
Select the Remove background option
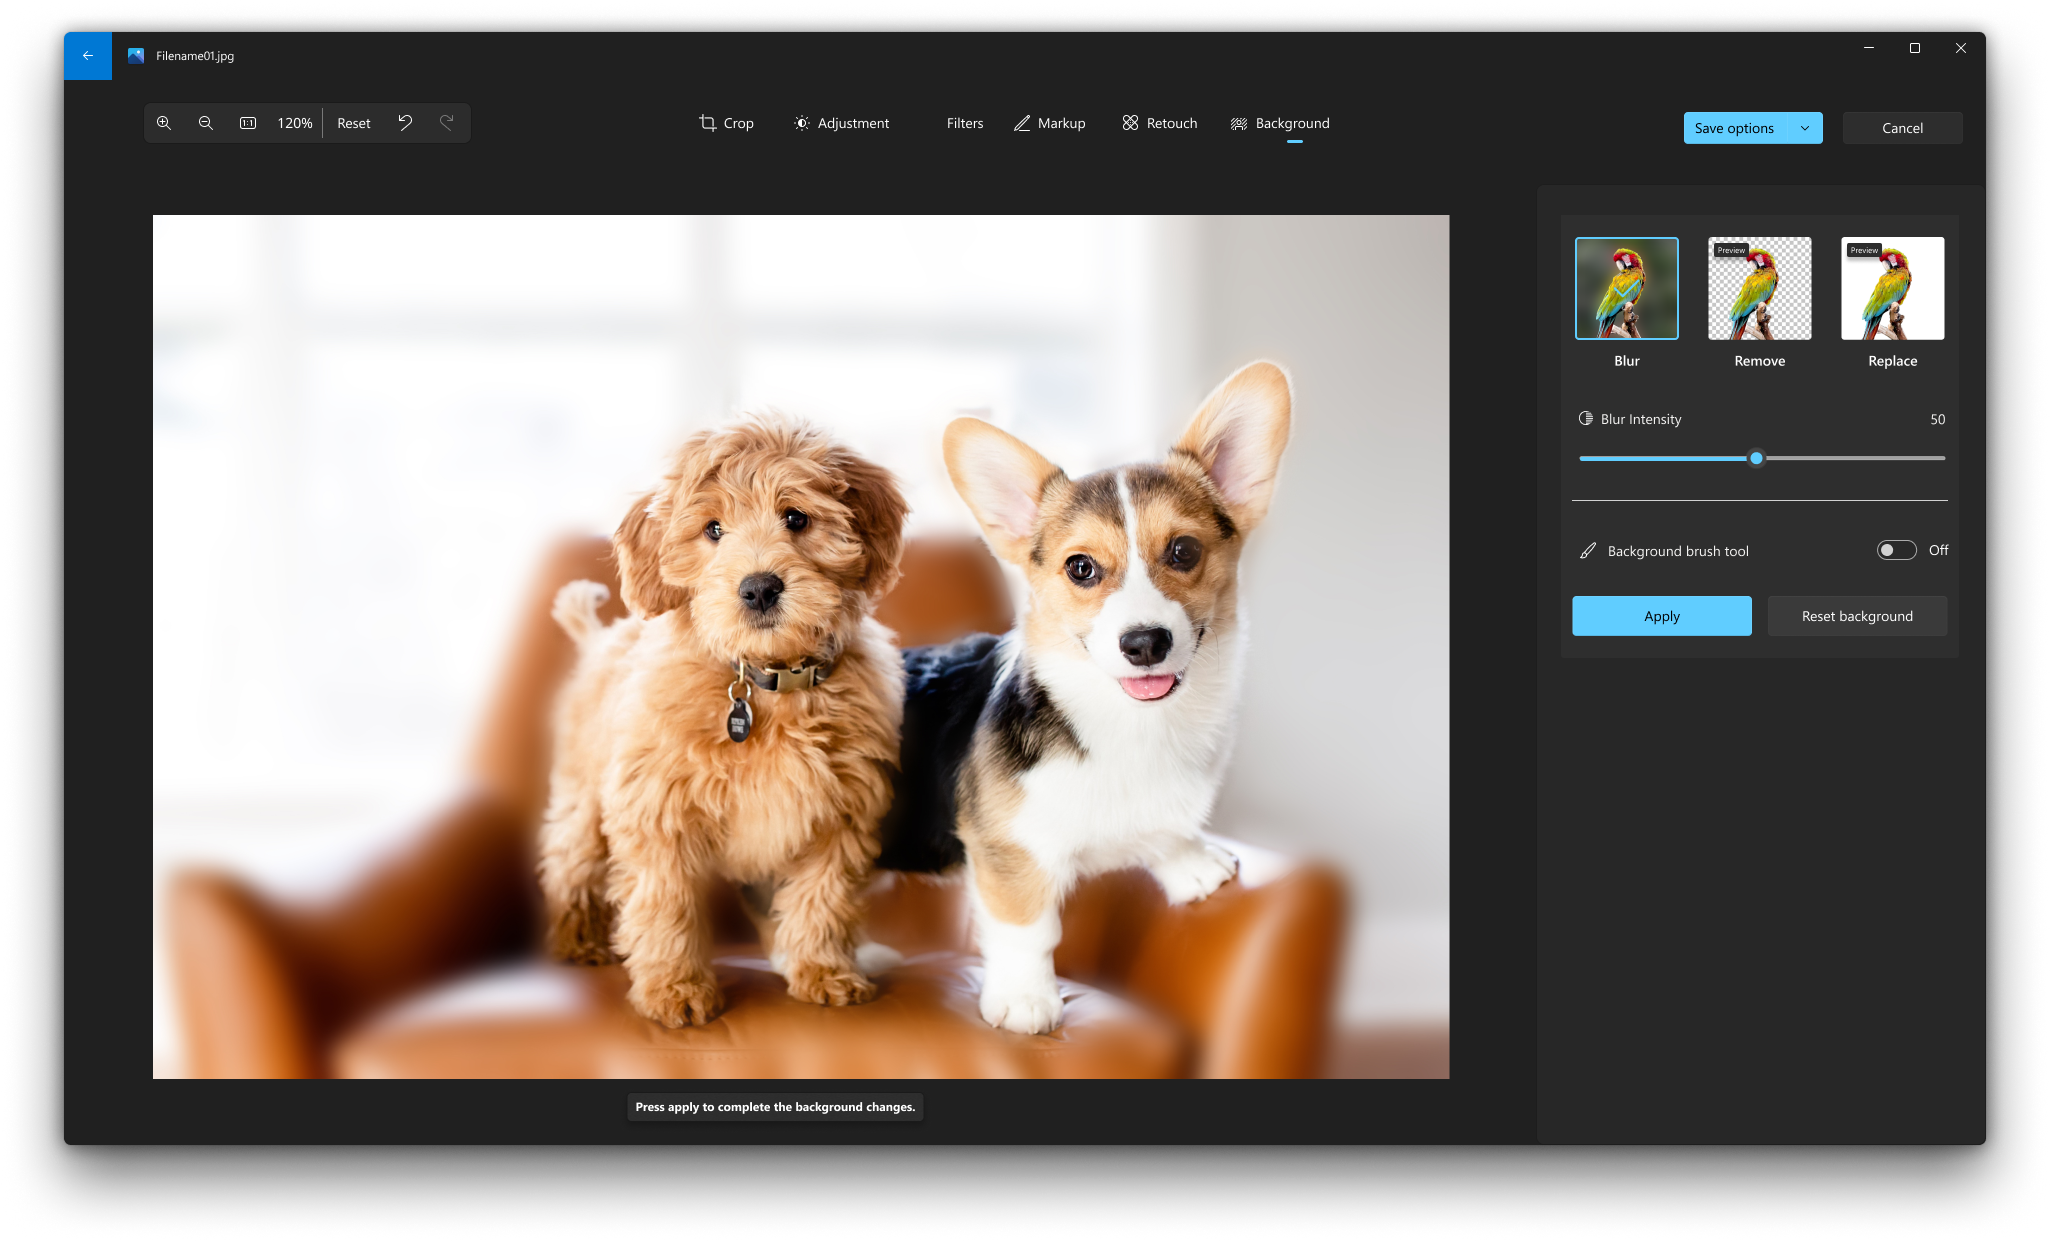pos(1759,288)
